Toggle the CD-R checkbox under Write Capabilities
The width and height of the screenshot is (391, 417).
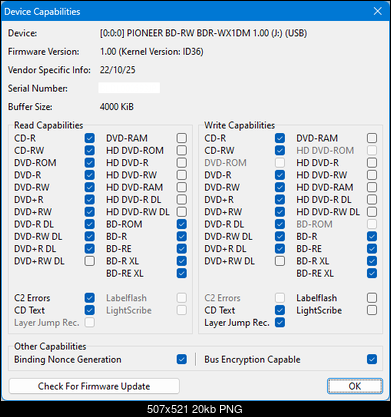[280, 138]
